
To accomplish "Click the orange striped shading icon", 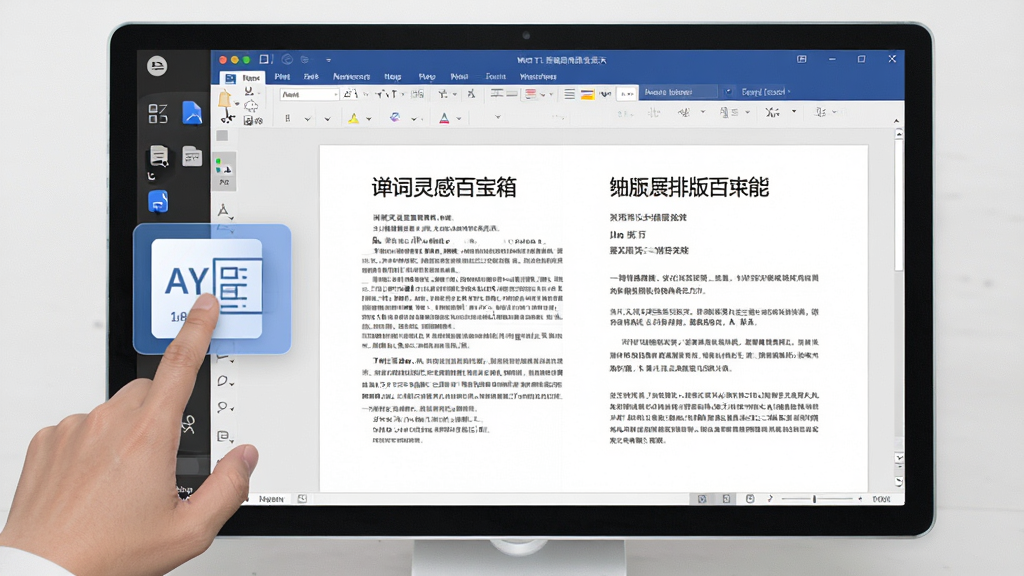I will click(x=587, y=95).
